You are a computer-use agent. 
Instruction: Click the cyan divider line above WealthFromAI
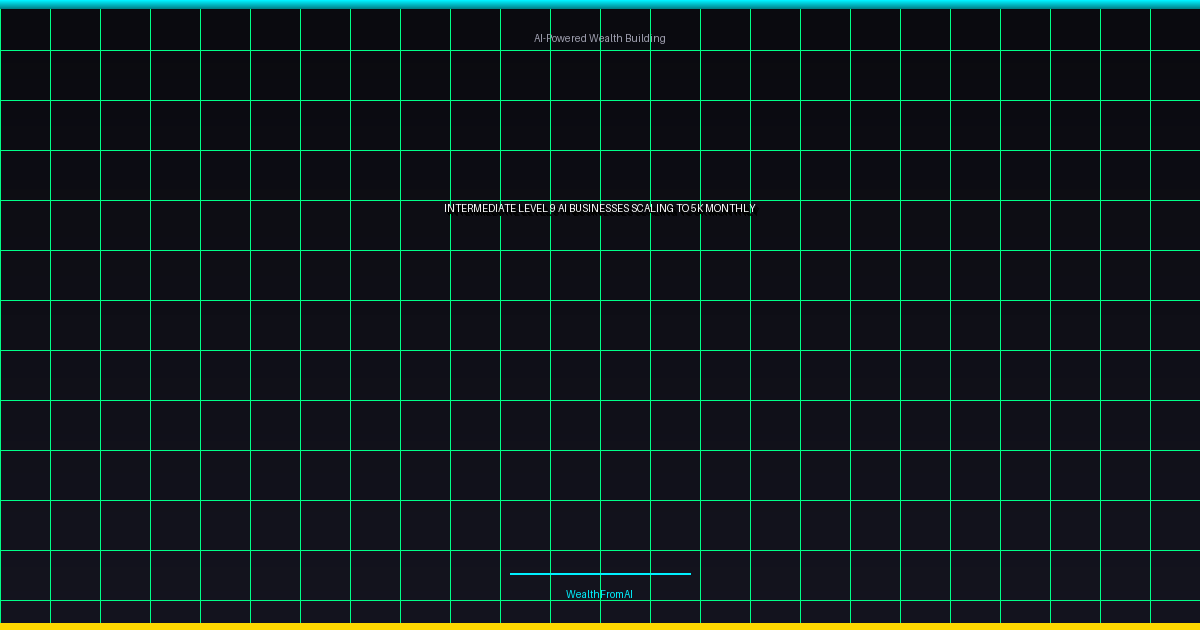click(600, 574)
